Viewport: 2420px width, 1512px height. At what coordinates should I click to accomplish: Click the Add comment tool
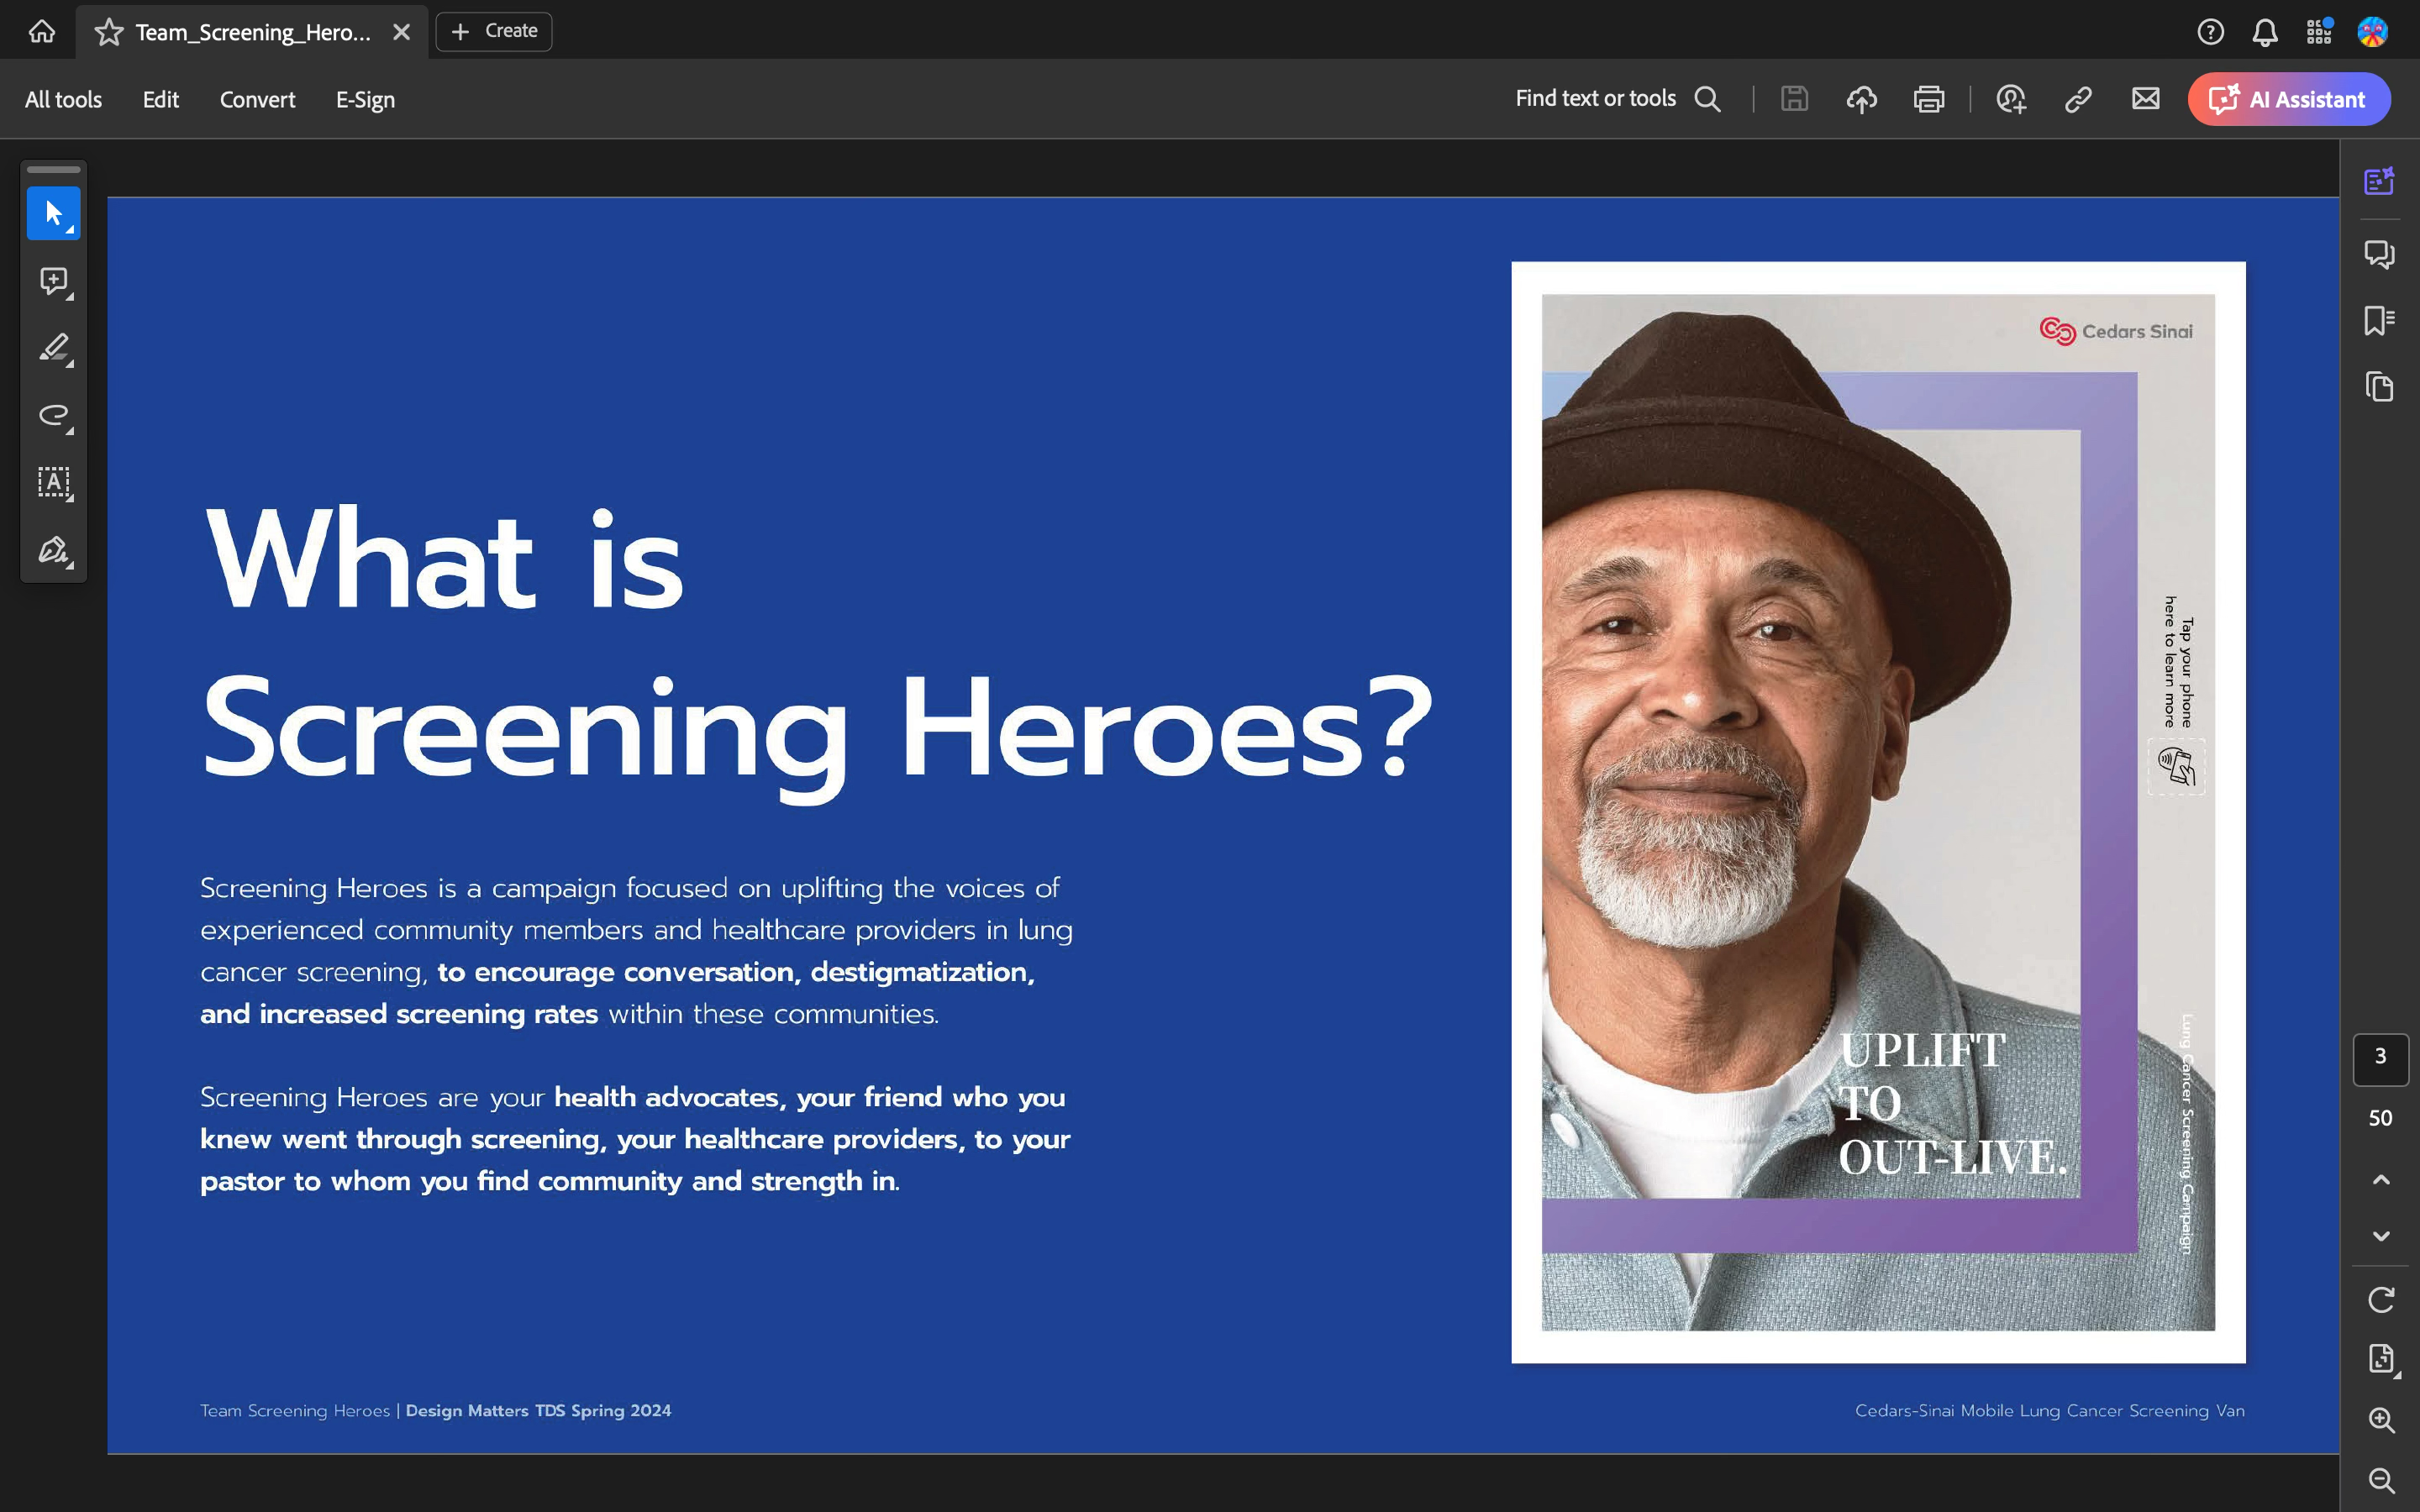[x=53, y=281]
